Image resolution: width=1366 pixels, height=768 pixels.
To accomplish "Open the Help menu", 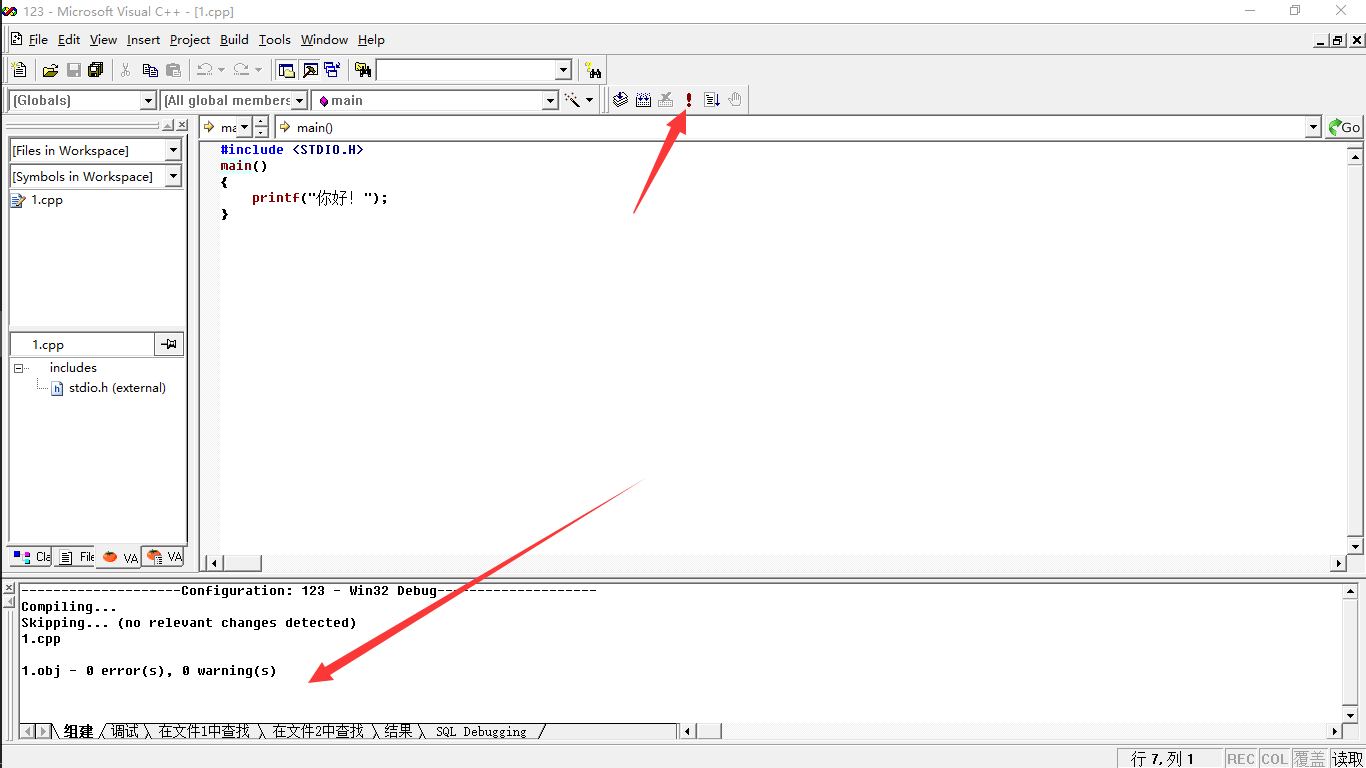I will (x=371, y=40).
